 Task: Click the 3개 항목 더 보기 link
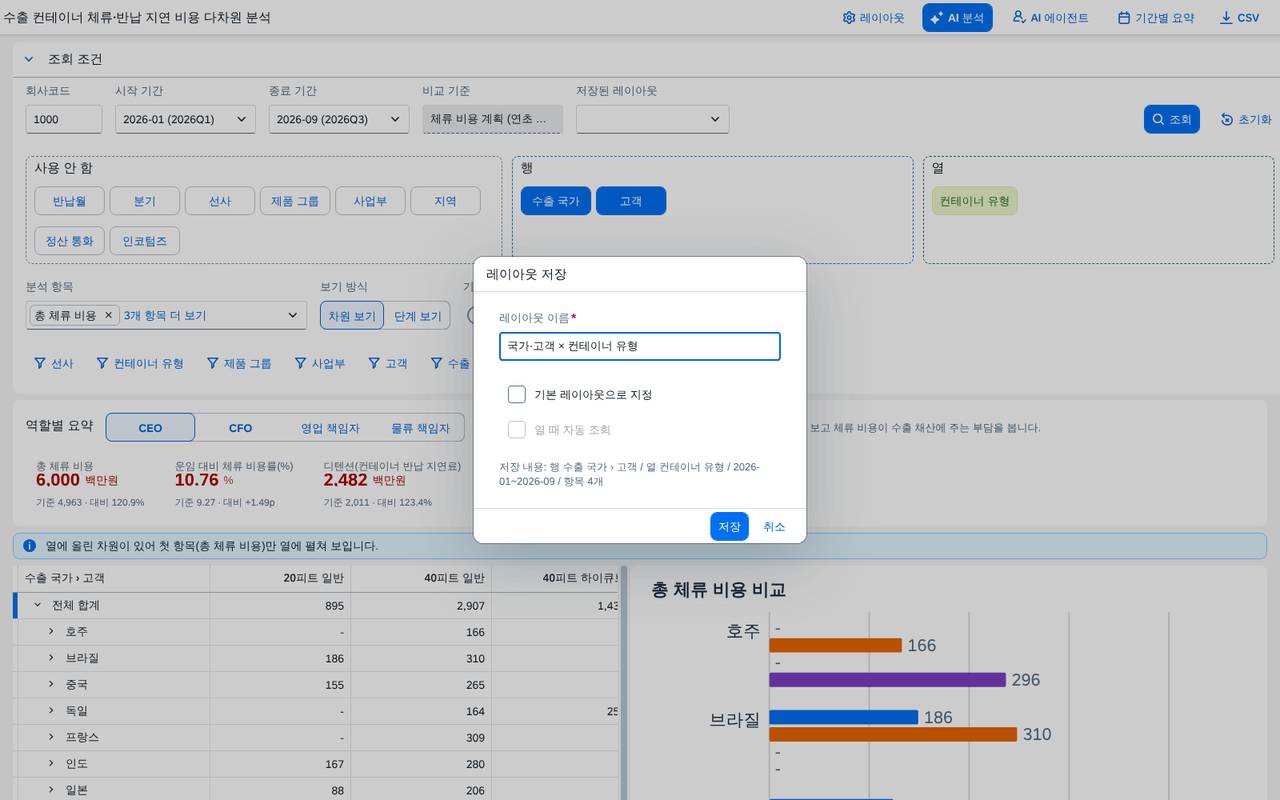click(x=165, y=315)
